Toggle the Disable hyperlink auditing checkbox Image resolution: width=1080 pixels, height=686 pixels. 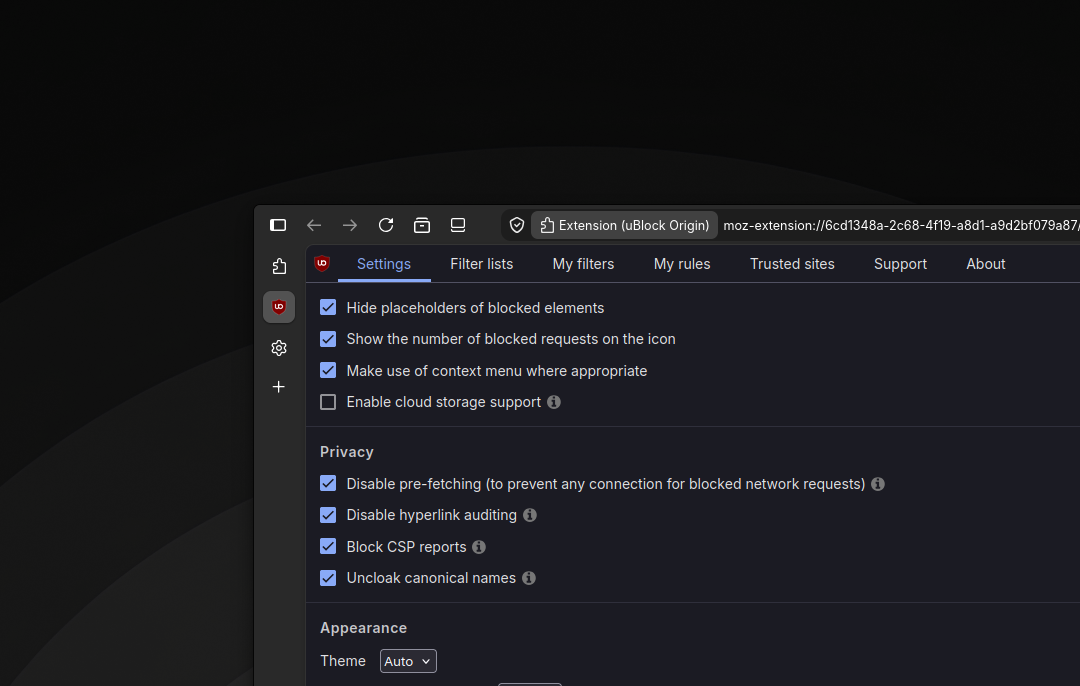[x=328, y=515]
